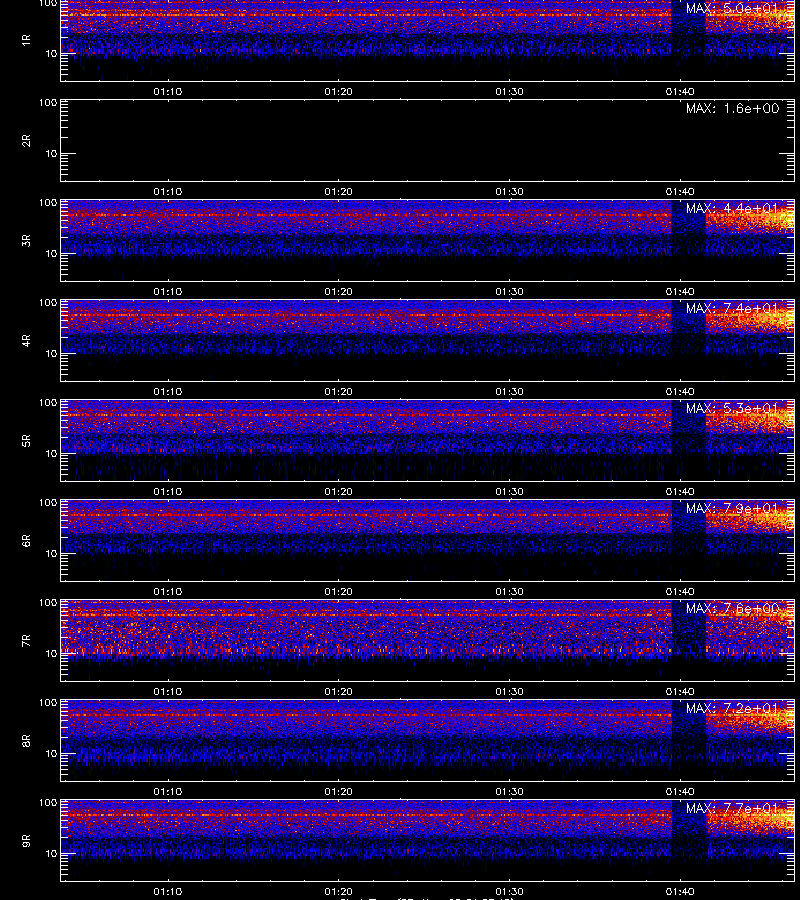Click the 01:30 time label below 7R

pos(510,692)
